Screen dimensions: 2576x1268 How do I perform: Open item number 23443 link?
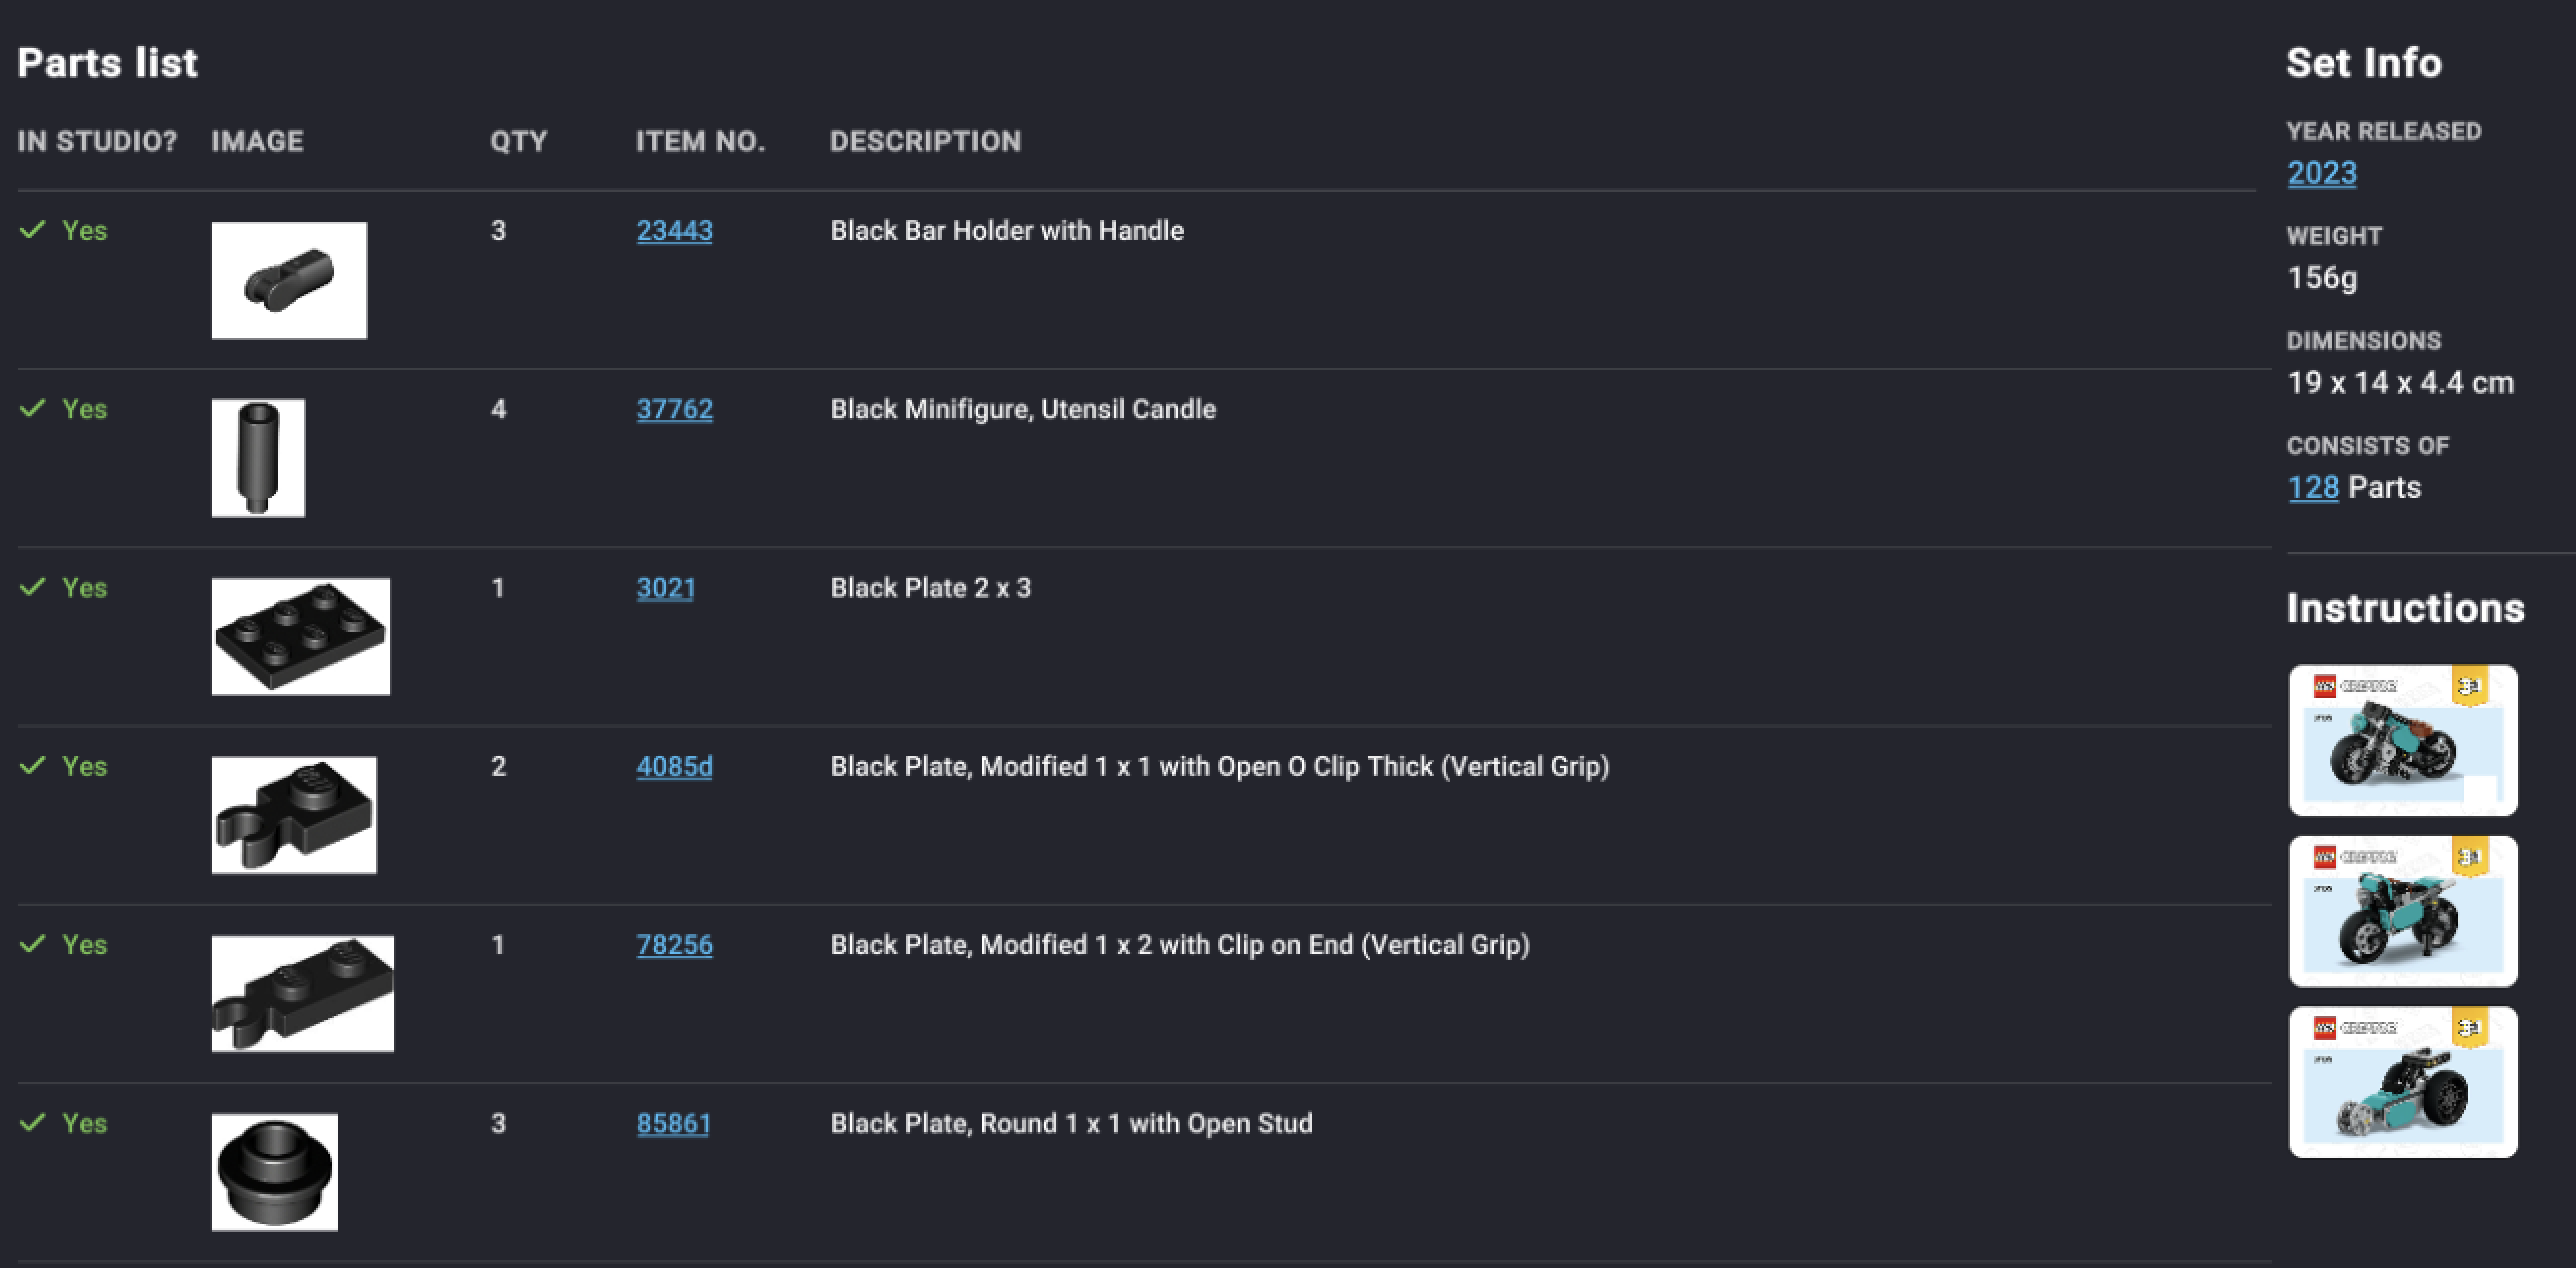(674, 231)
